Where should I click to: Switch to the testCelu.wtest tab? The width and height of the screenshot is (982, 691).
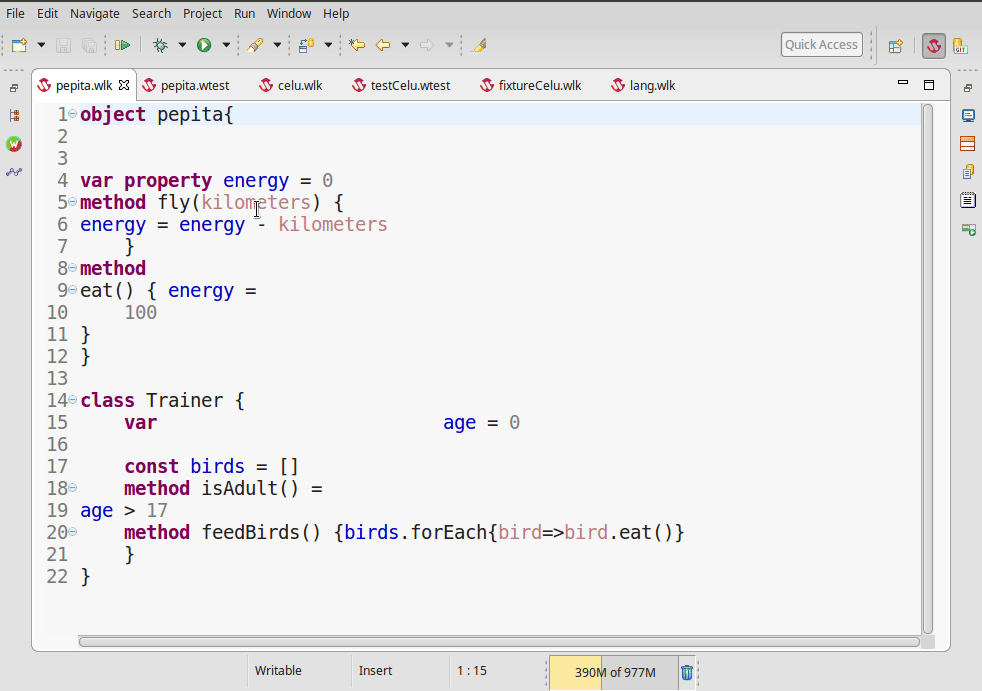pyautogui.click(x=410, y=86)
